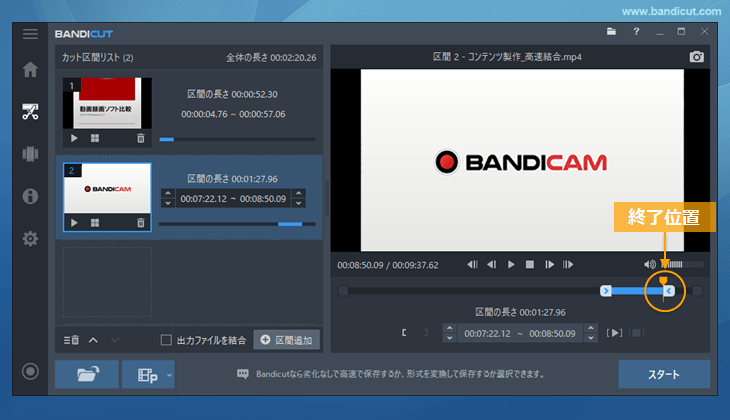Open the Join mode sidebar icon
Screen dimensions: 730x420
[x=30, y=153]
